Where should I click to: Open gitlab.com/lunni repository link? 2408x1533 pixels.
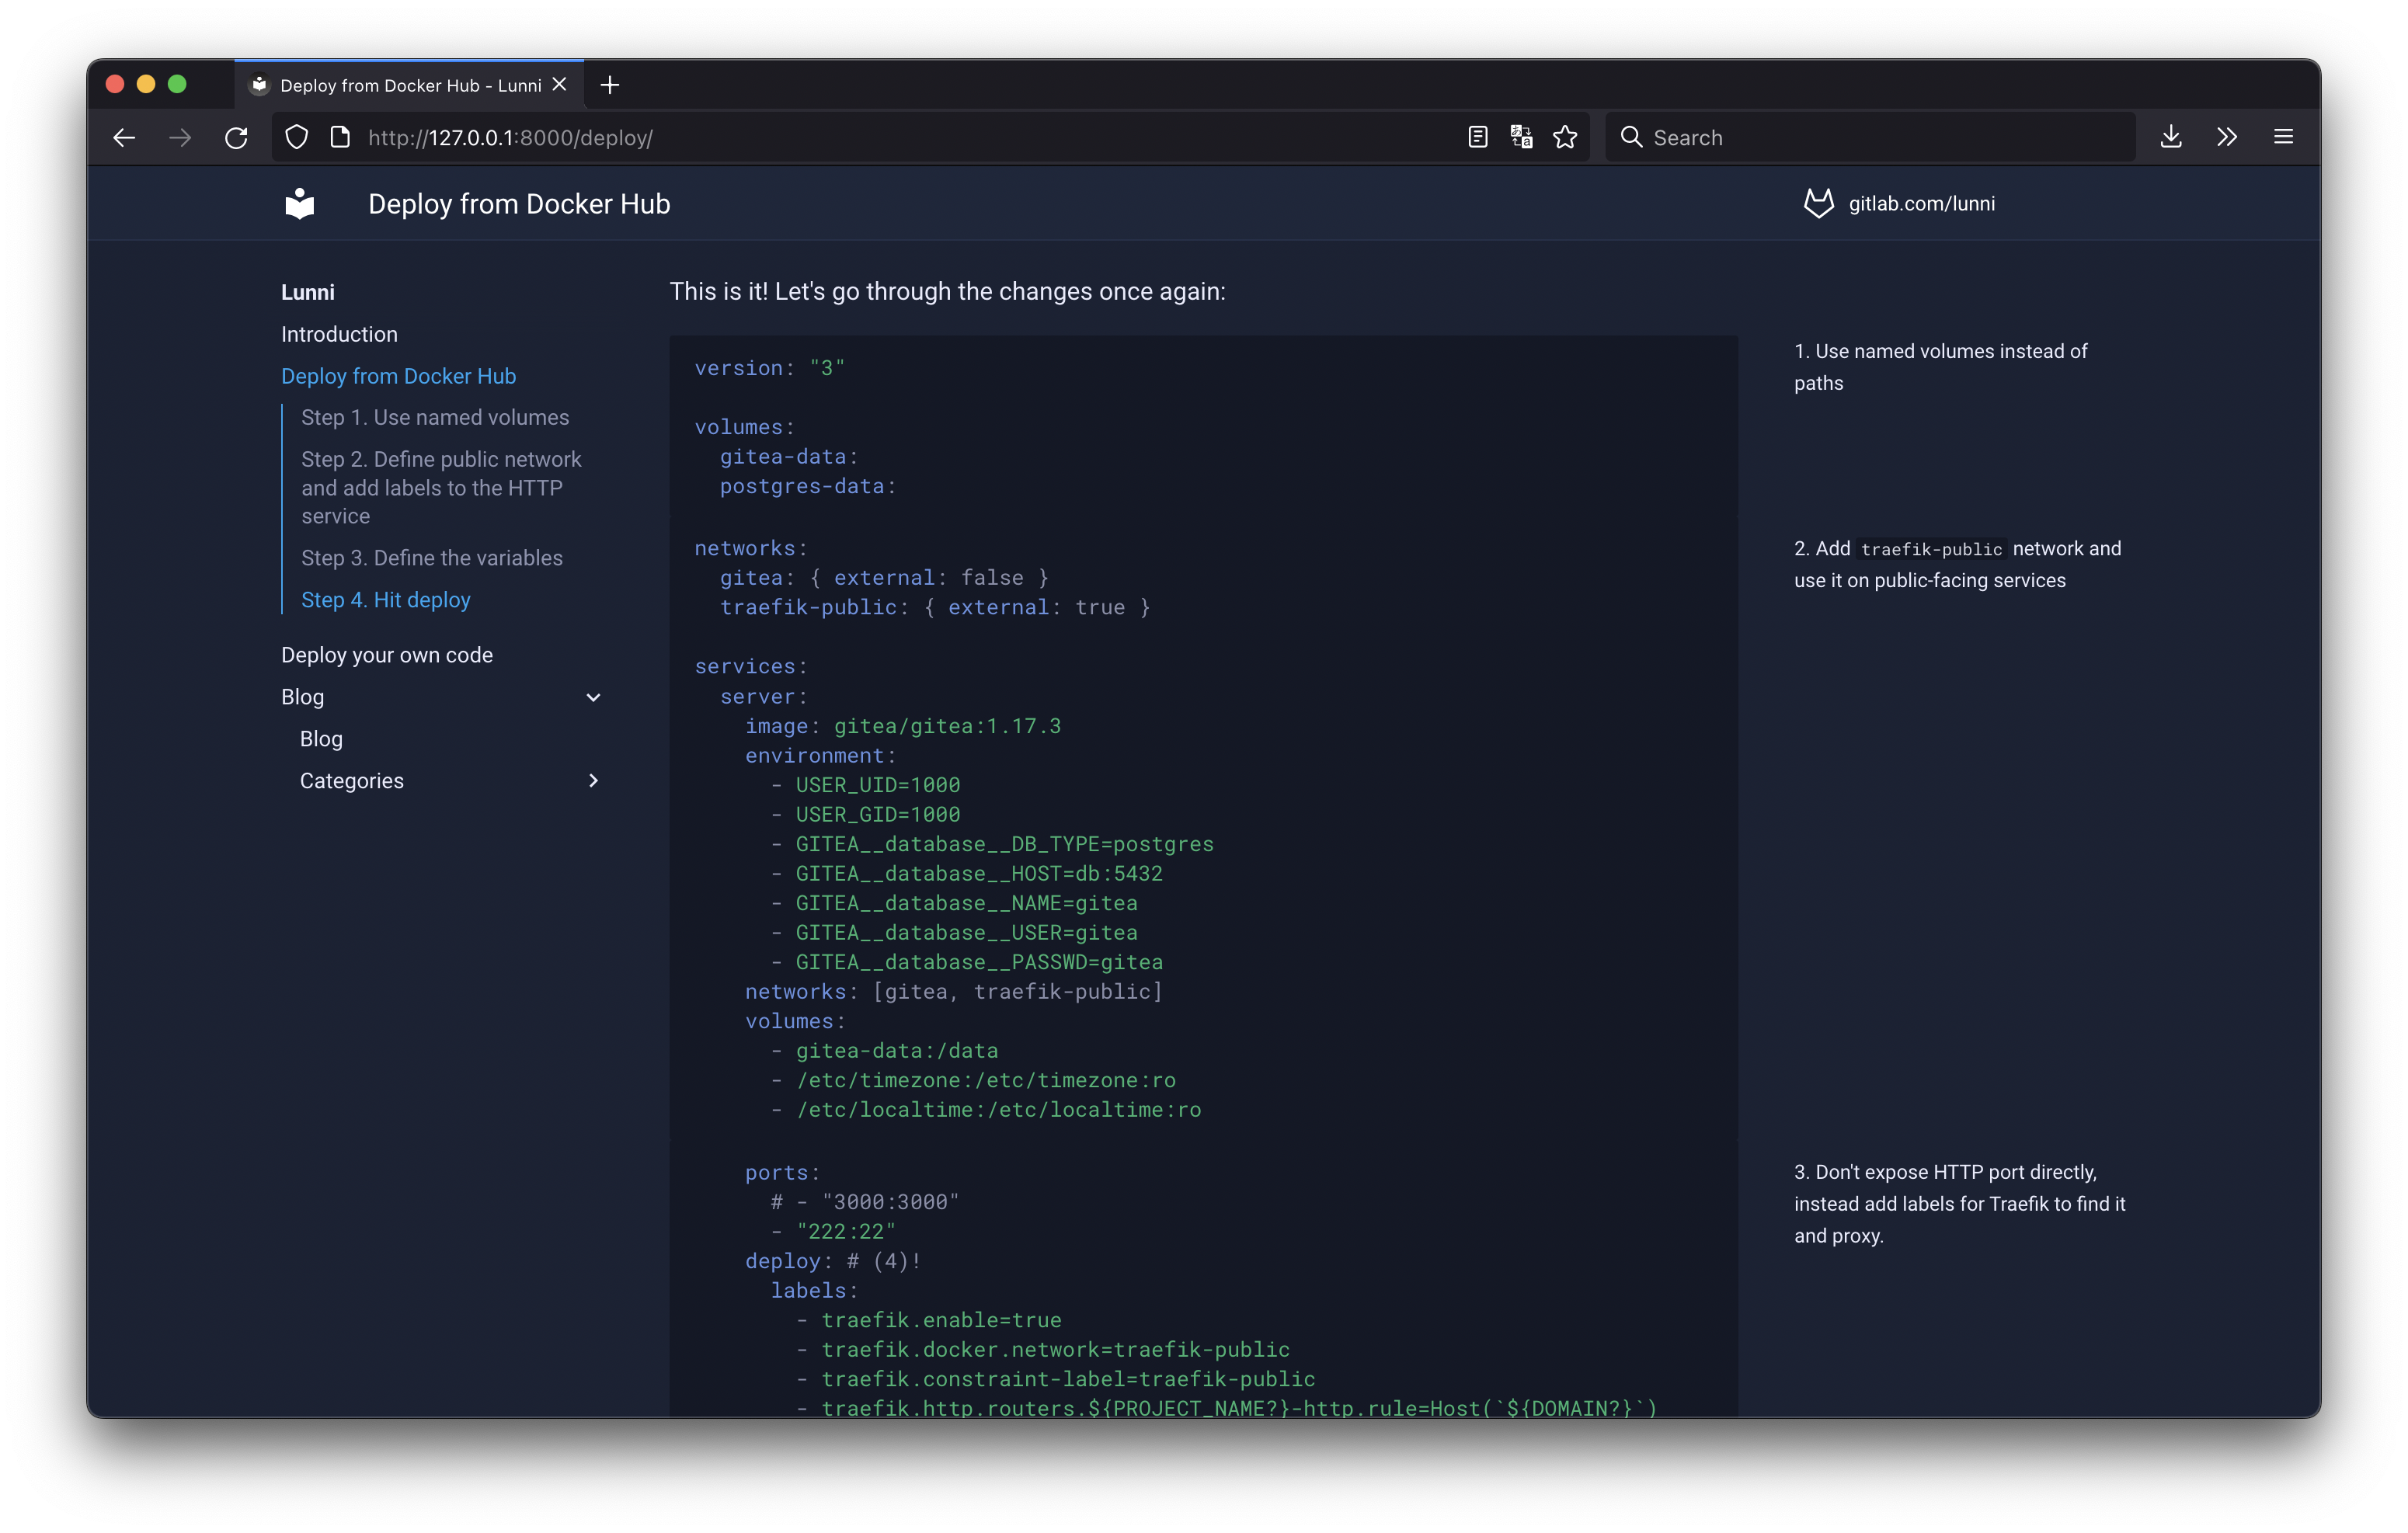click(x=1921, y=203)
